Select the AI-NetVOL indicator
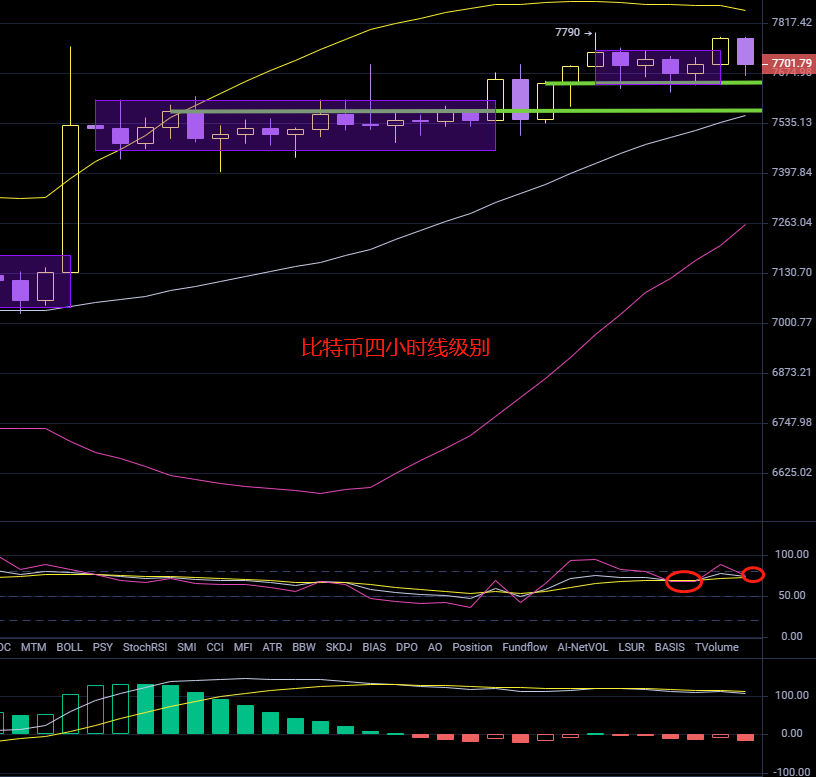This screenshot has width=816, height=777. click(x=582, y=647)
